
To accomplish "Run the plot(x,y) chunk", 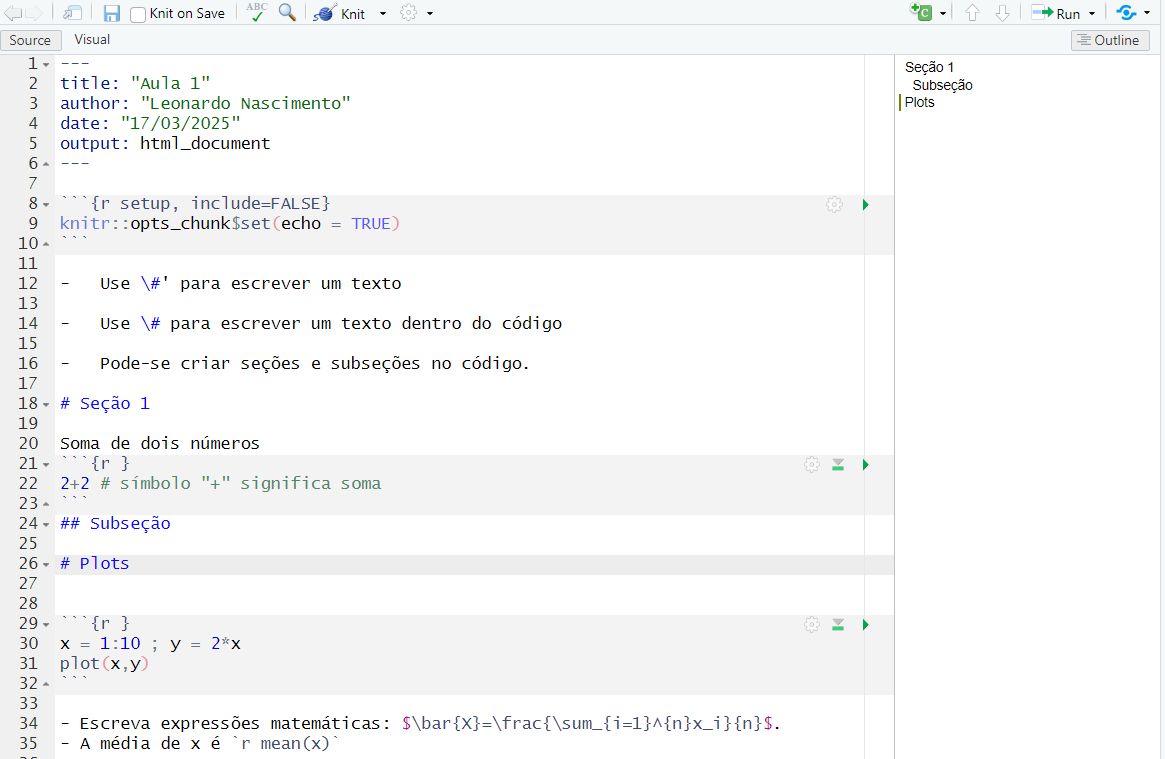I will pyautogui.click(x=866, y=625).
